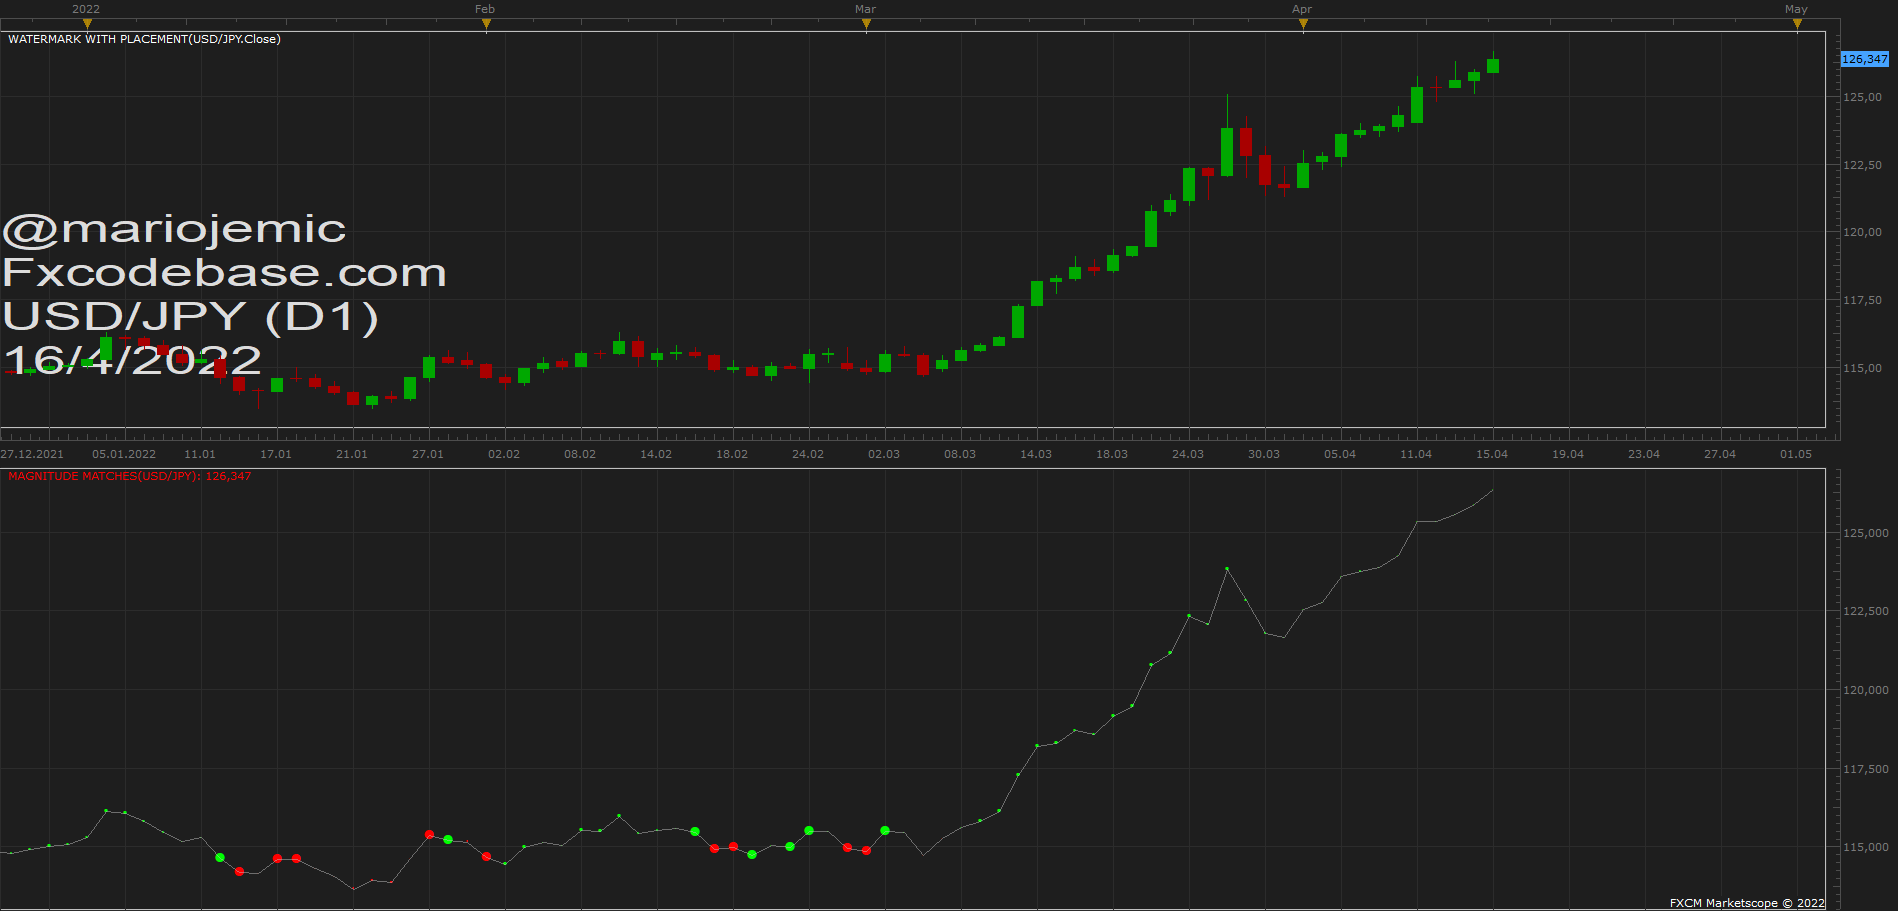
Task: Click the 24.03 date label
Action: click(1188, 454)
